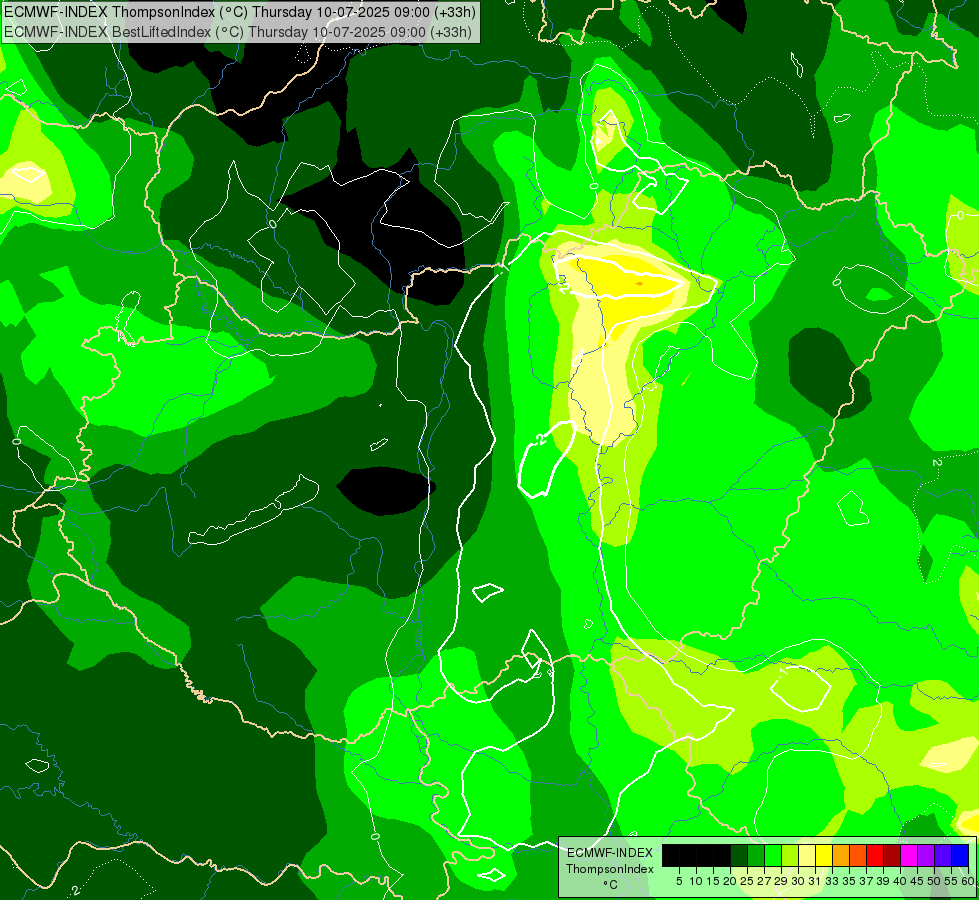Viewport: 979px width, 900px height.
Task: Click the legend scale label "60"
Action: 968,881
